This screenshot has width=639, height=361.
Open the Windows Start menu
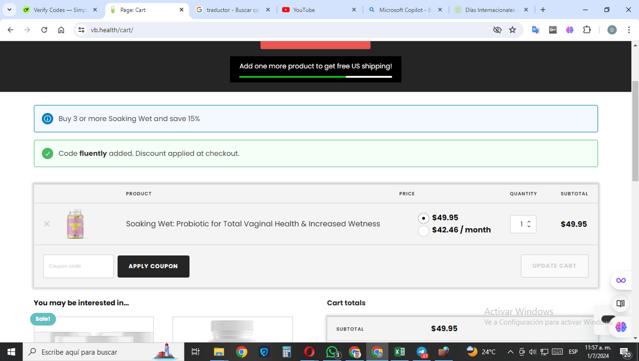coord(11,352)
